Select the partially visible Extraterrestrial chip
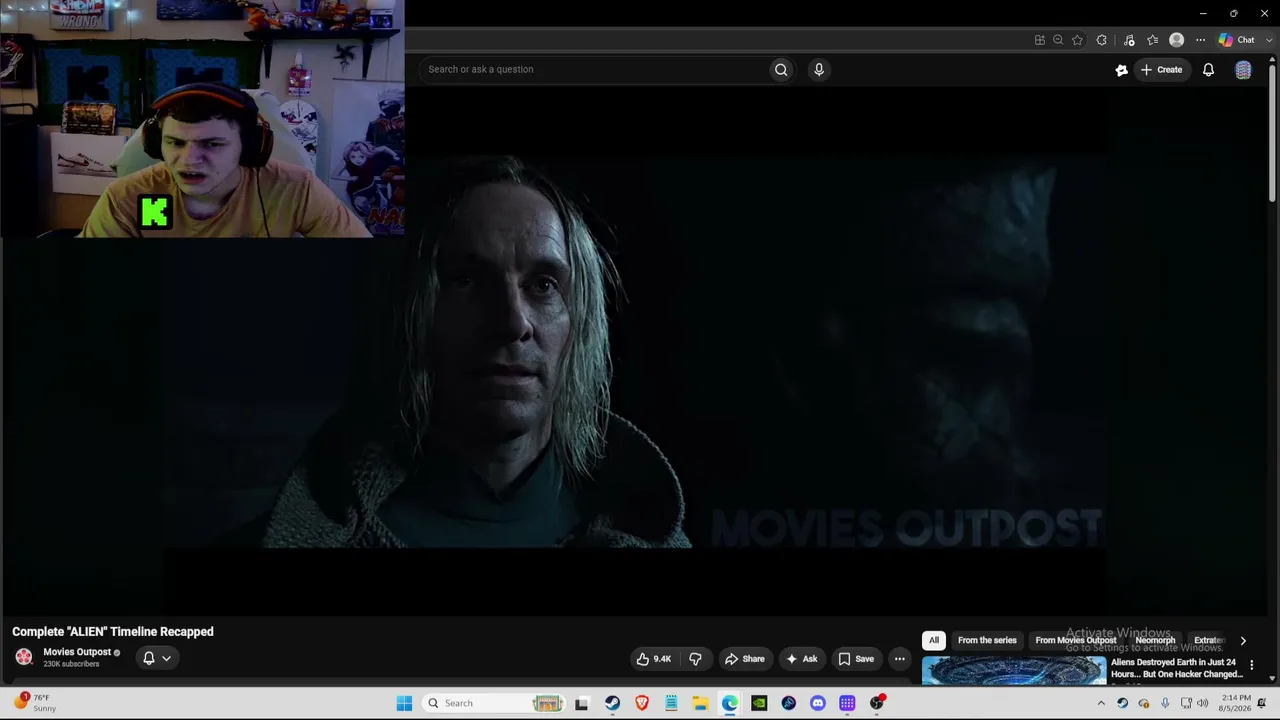 (1209, 640)
